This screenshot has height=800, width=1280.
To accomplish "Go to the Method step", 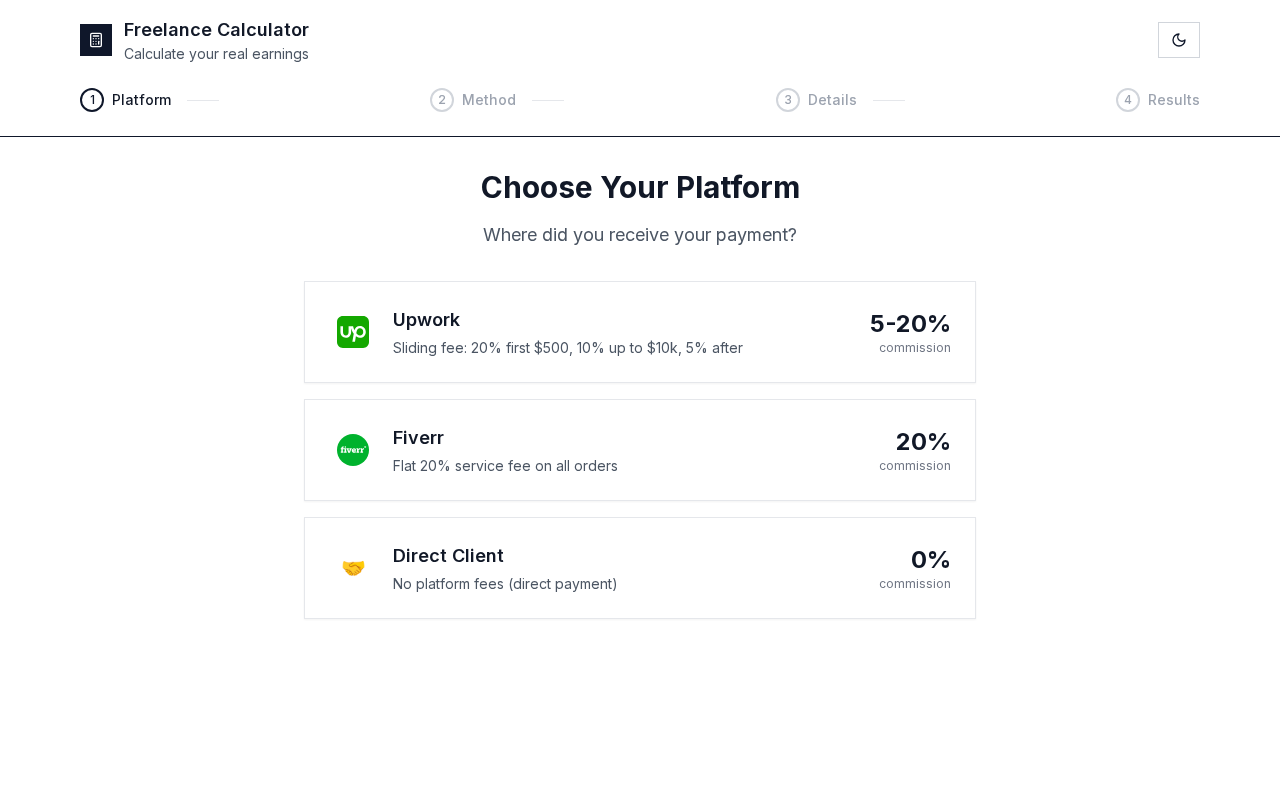I will [489, 100].
